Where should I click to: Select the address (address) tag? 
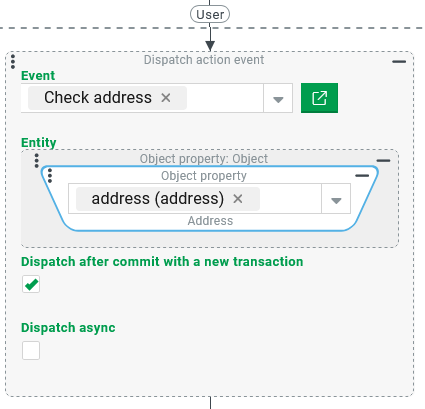tap(158, 199)
